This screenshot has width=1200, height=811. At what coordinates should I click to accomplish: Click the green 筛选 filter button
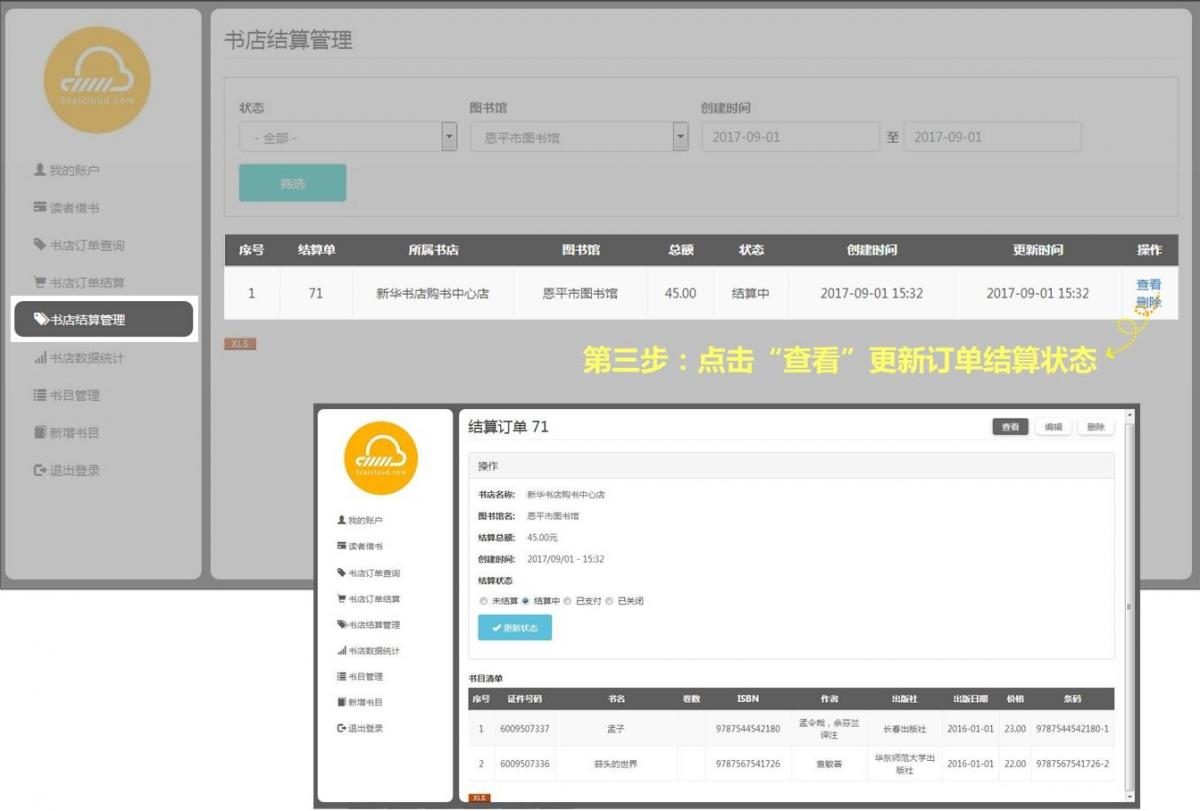(x=292, y=183)
